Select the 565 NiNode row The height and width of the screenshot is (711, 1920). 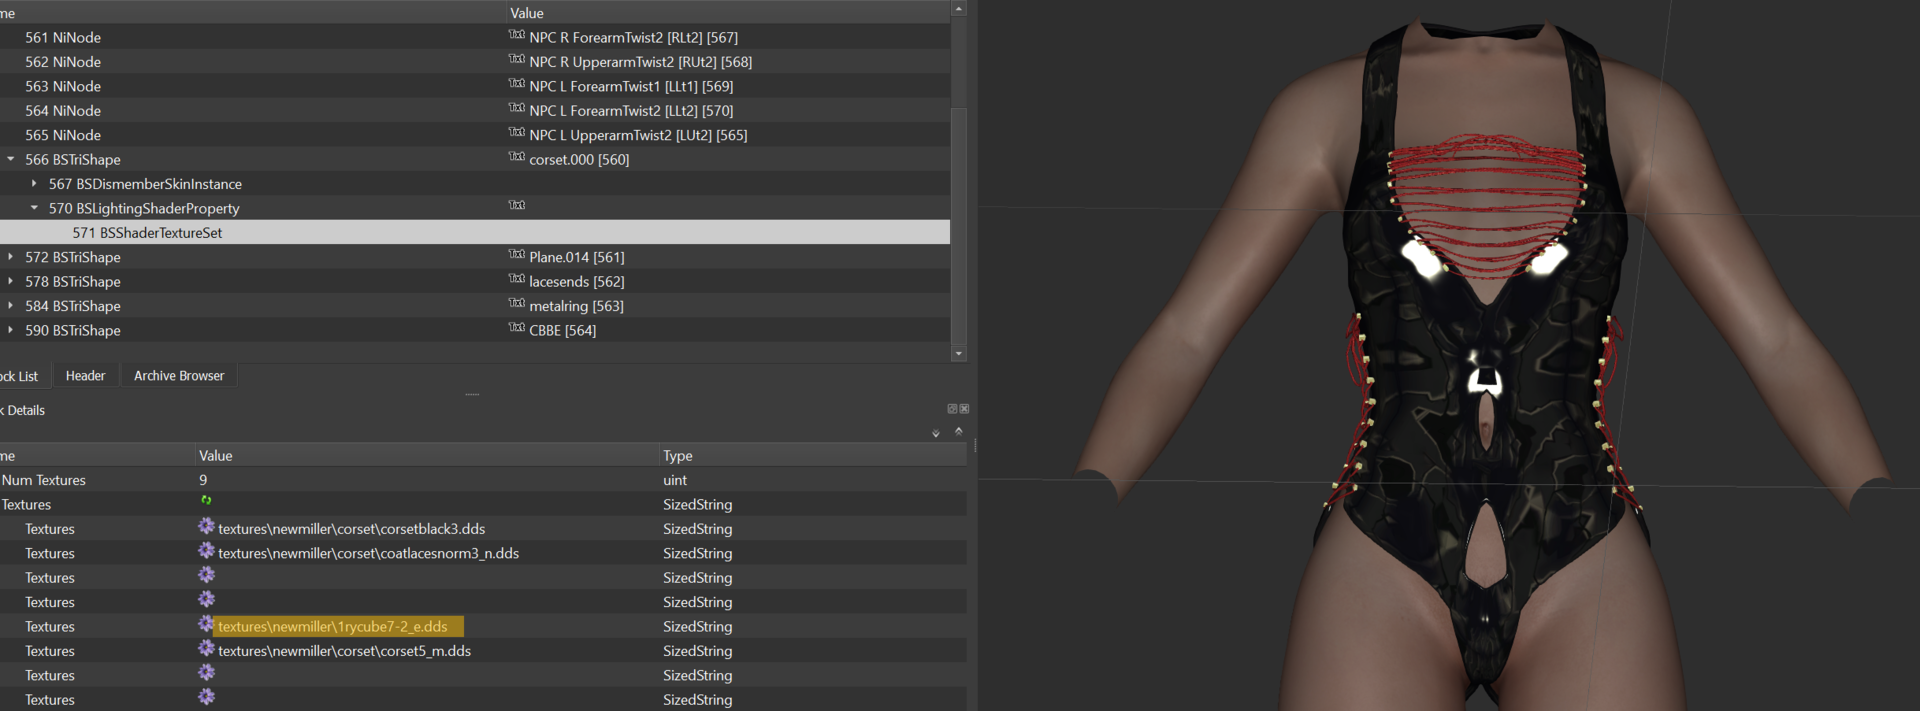click(475, 135)
